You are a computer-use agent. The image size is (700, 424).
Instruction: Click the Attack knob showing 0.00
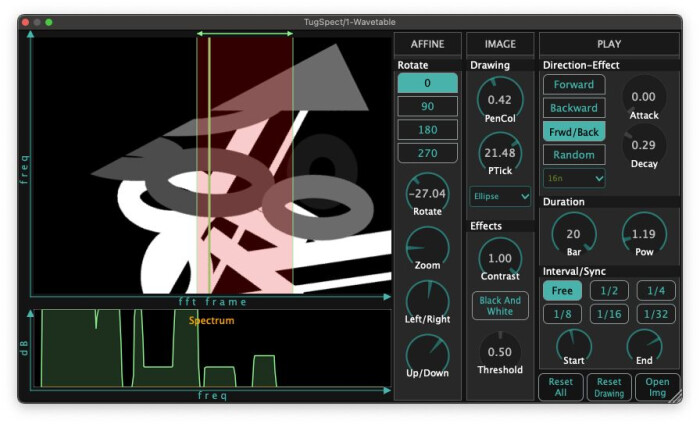(x=643, y=96)
